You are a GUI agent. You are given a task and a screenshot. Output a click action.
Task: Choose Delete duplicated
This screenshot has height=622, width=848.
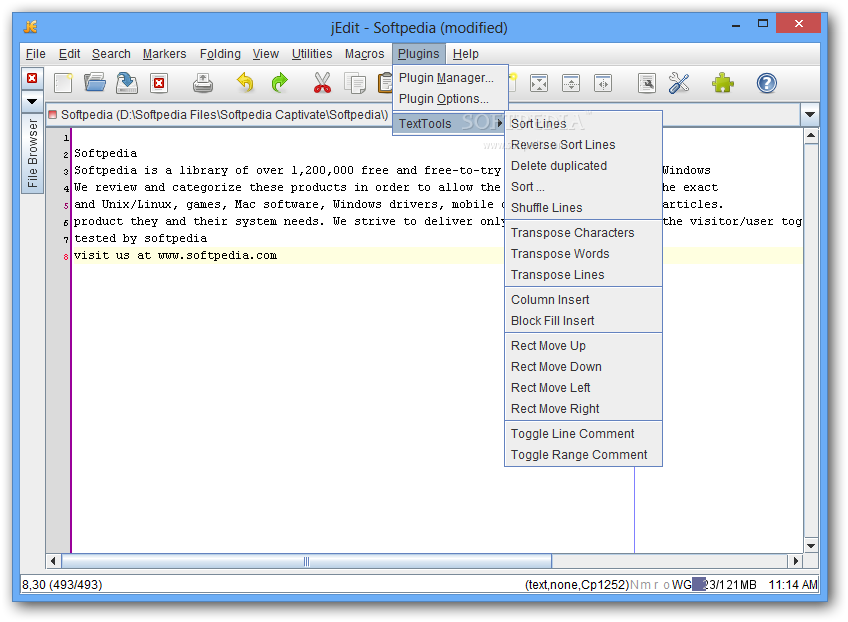click(583, 166)
